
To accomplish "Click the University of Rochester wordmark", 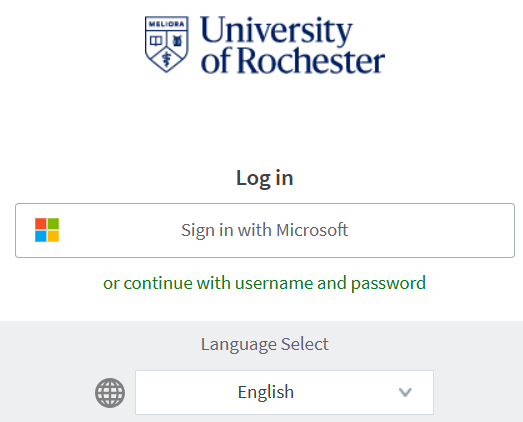I will 293,45.
